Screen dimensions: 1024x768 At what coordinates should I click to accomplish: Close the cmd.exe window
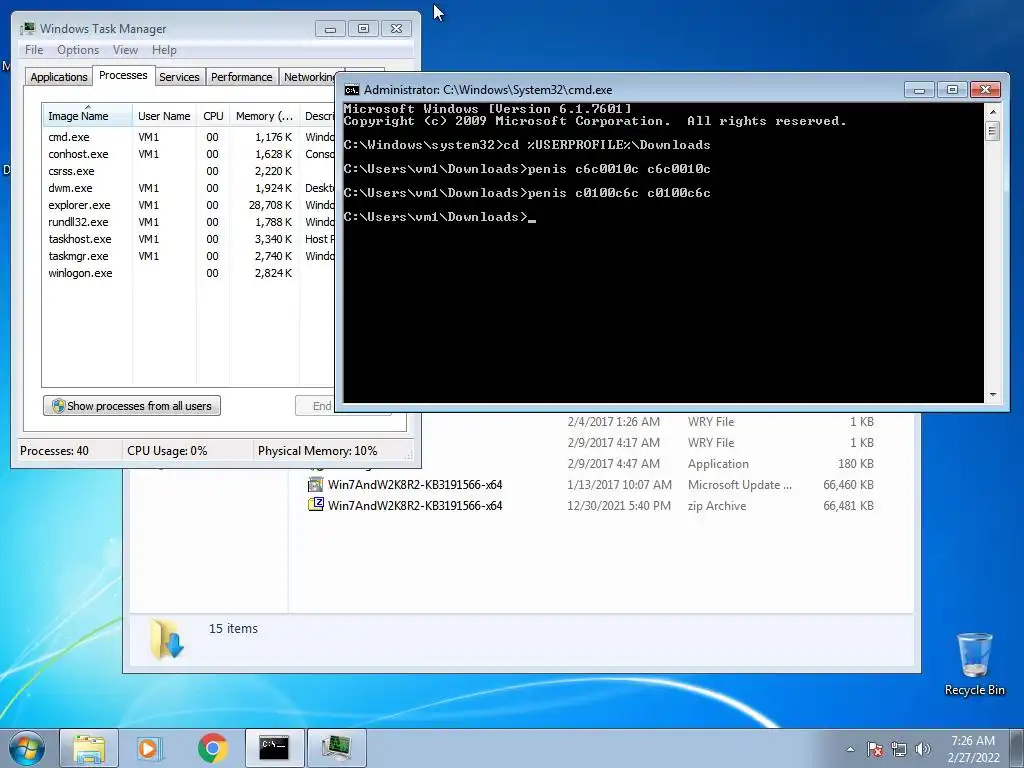click(985, 90)
